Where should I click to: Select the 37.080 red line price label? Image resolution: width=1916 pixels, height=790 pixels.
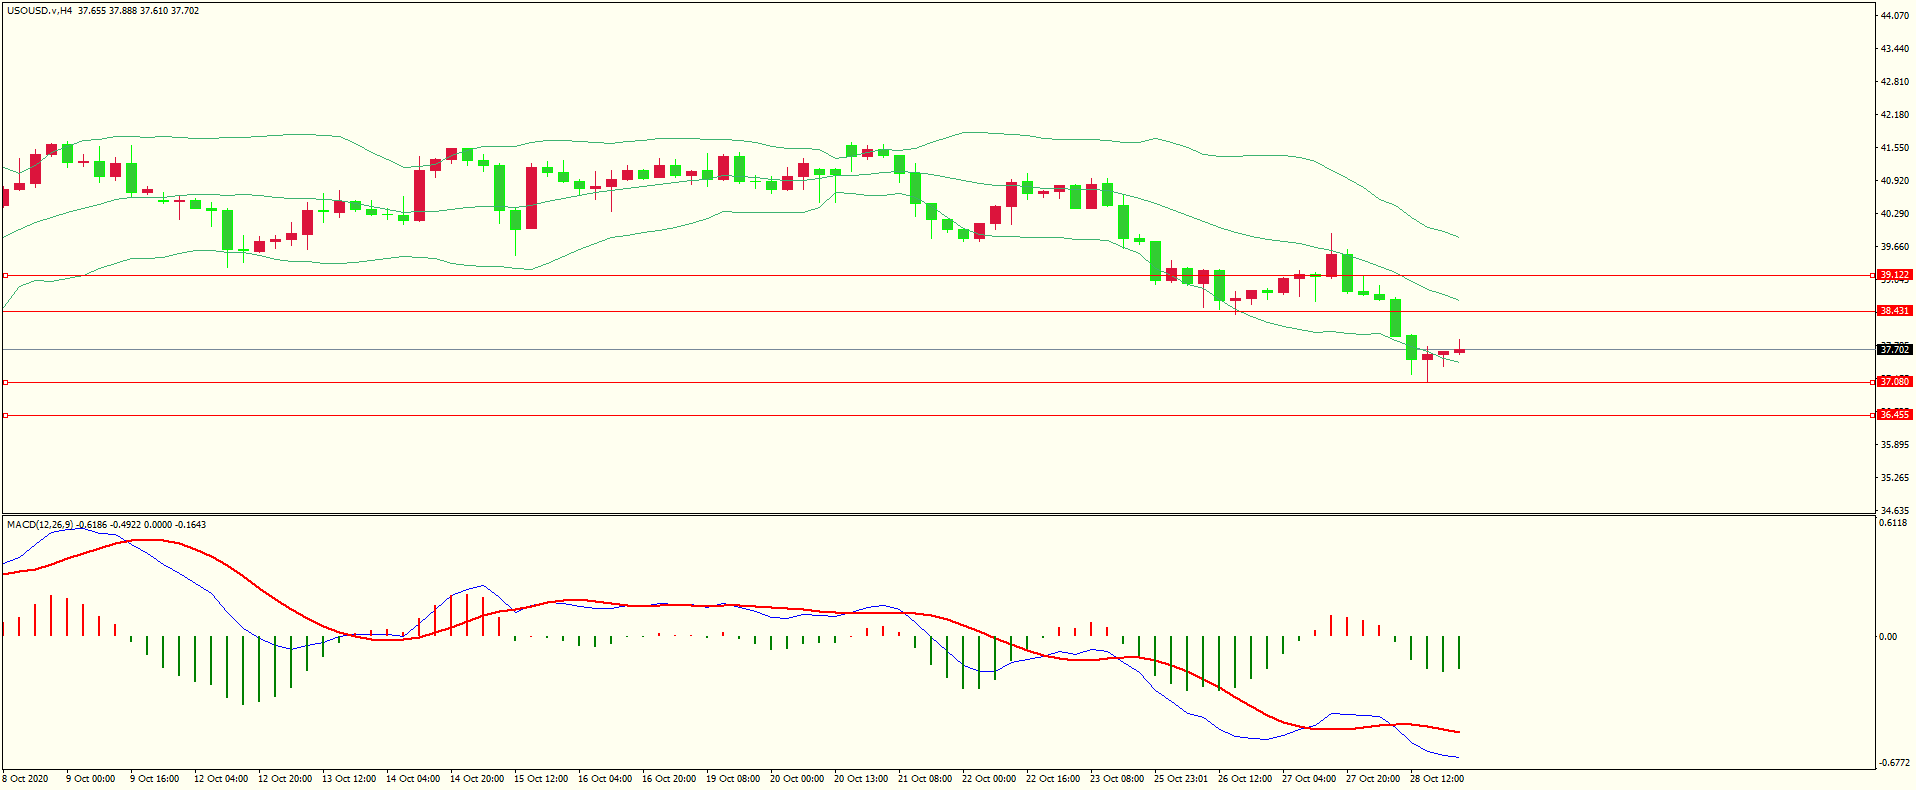pyautogui.click(x=1895, y=382)
